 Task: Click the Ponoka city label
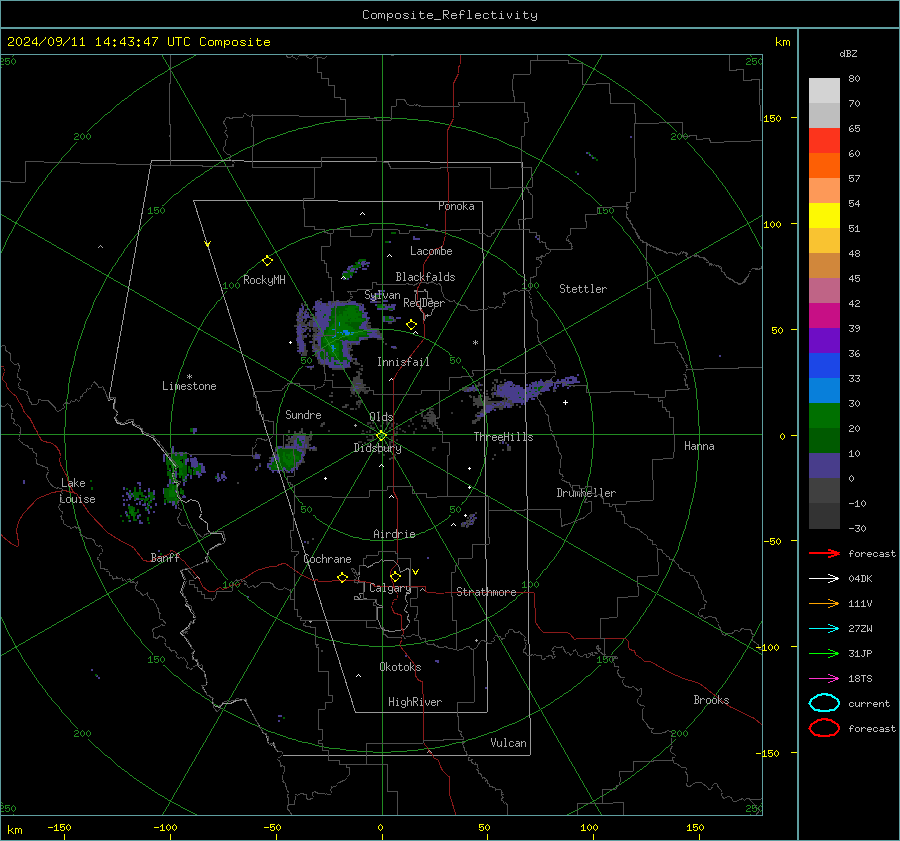coord(456,206)
